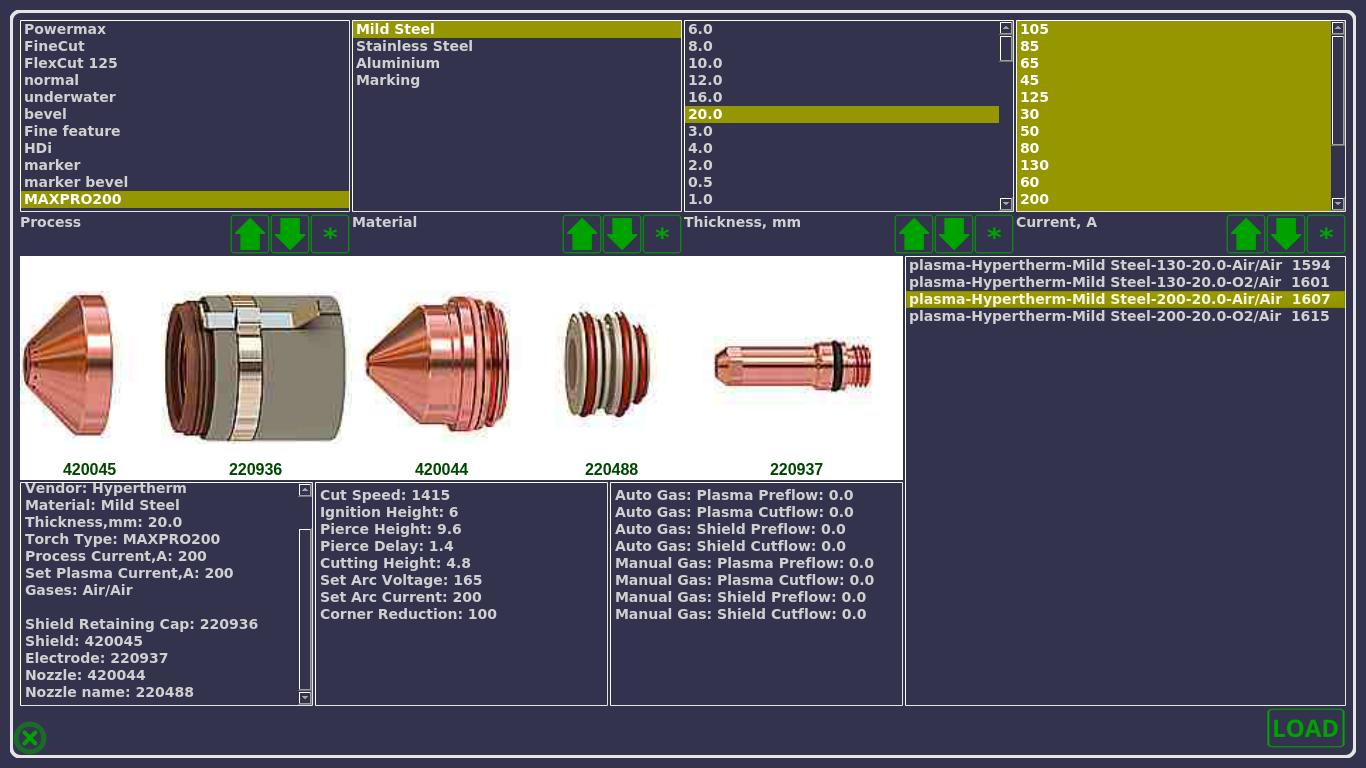Image resolution: width=1366 pixels, height=768 pixels.
Task: Click the down arrow for Current list
Action: [x=1286, y=234]
